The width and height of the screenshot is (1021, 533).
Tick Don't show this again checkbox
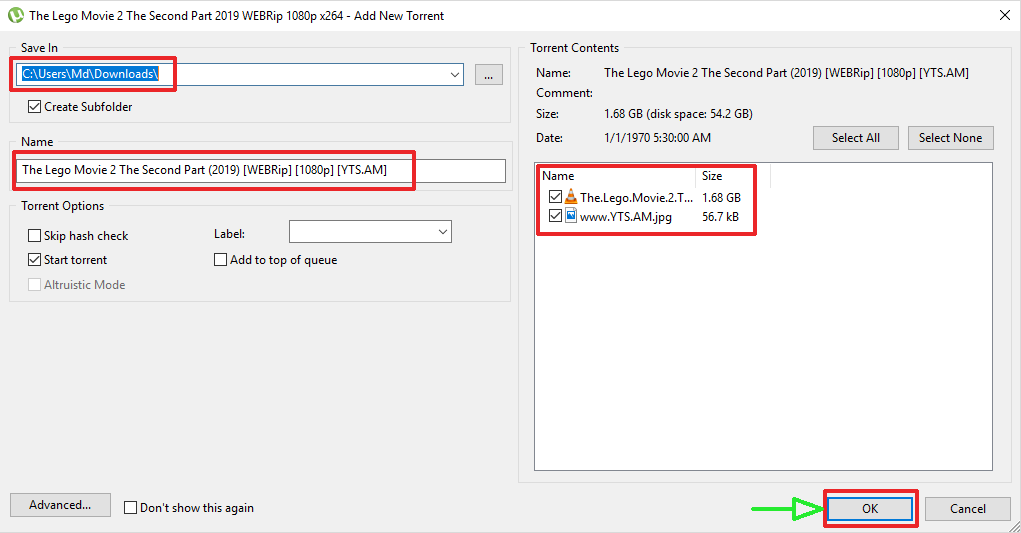[130, 508]
